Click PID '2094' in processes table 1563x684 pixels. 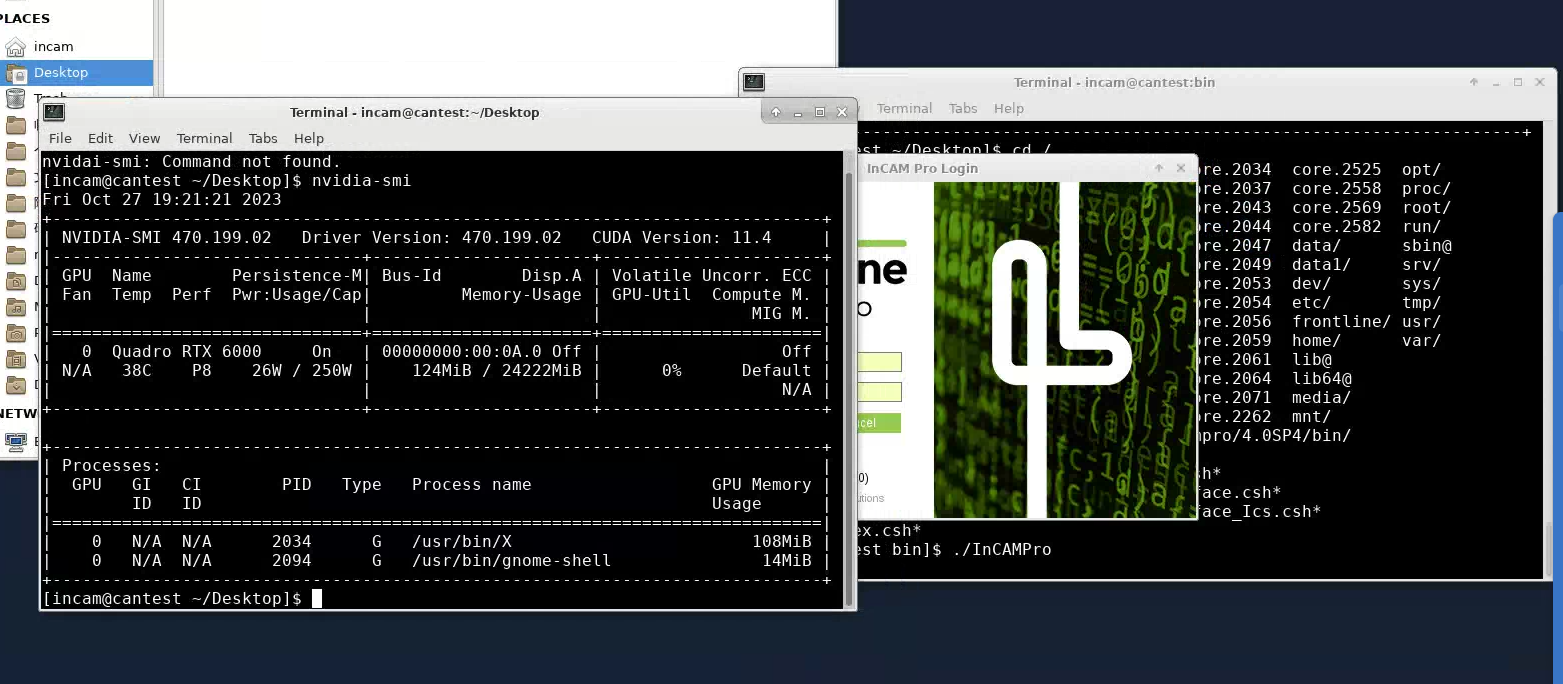(x=291, y=560)
